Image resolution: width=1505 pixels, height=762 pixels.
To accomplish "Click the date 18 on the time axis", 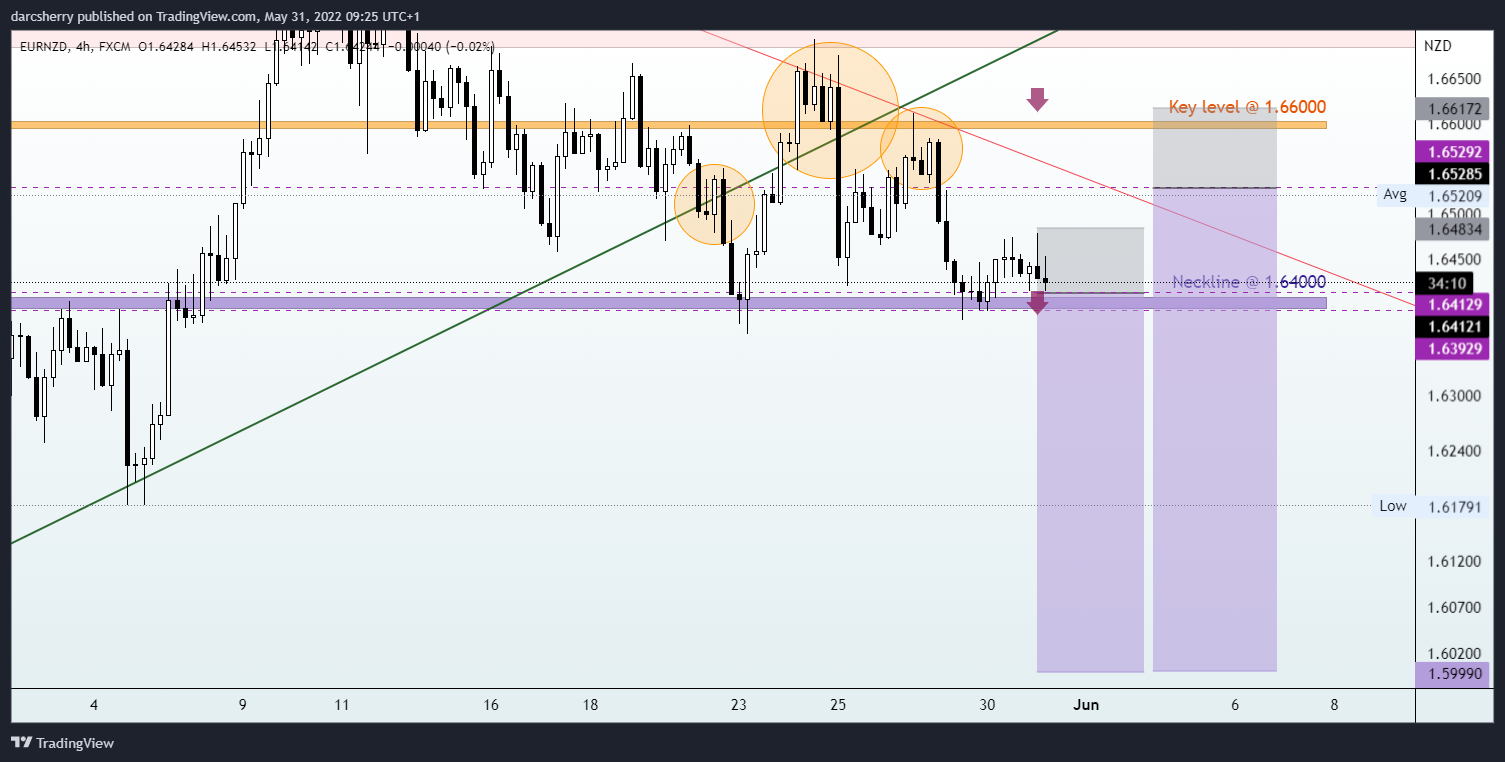I will tap(590, 705).
